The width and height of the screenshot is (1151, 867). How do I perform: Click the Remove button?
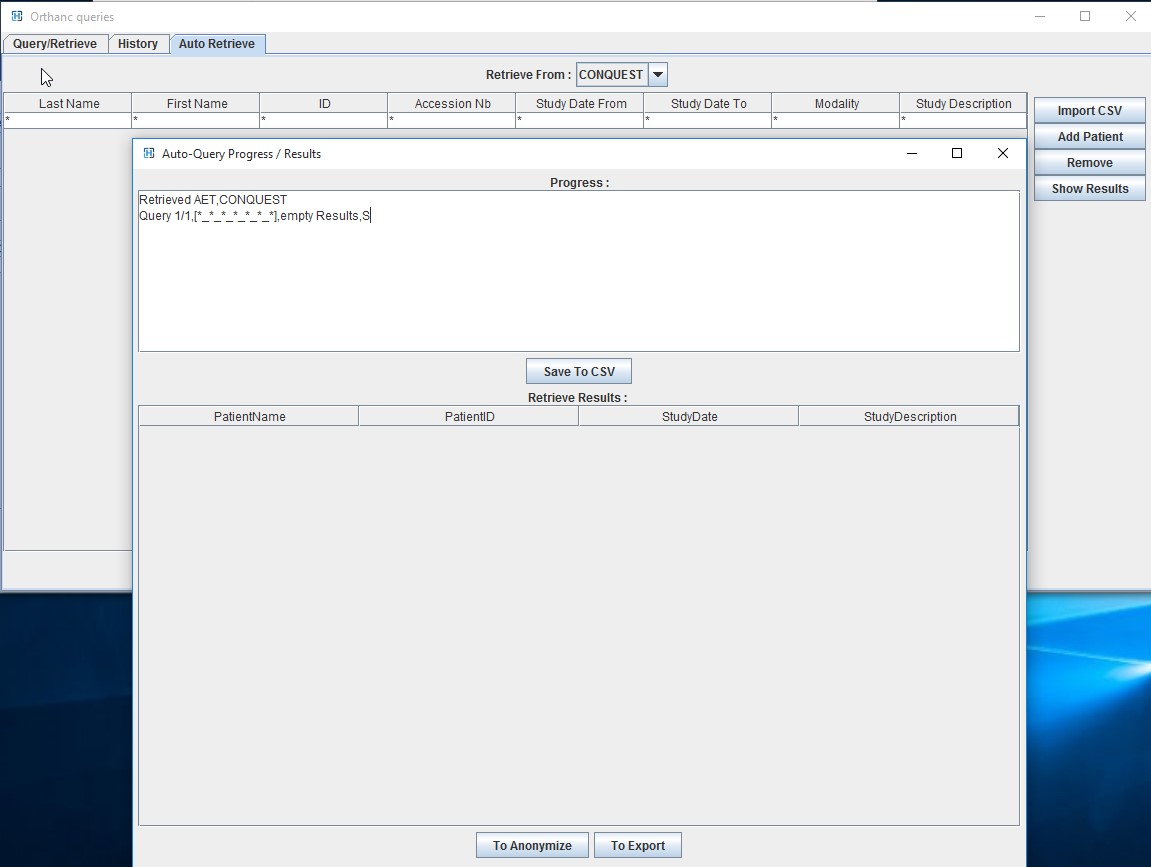[1089, 162]
